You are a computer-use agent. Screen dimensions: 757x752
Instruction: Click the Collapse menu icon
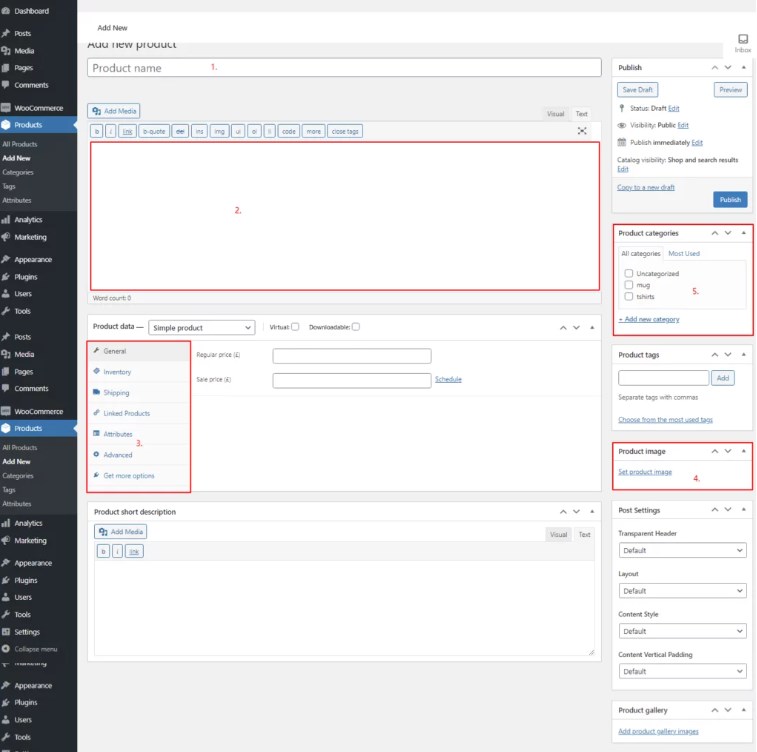tap(6, 649)
